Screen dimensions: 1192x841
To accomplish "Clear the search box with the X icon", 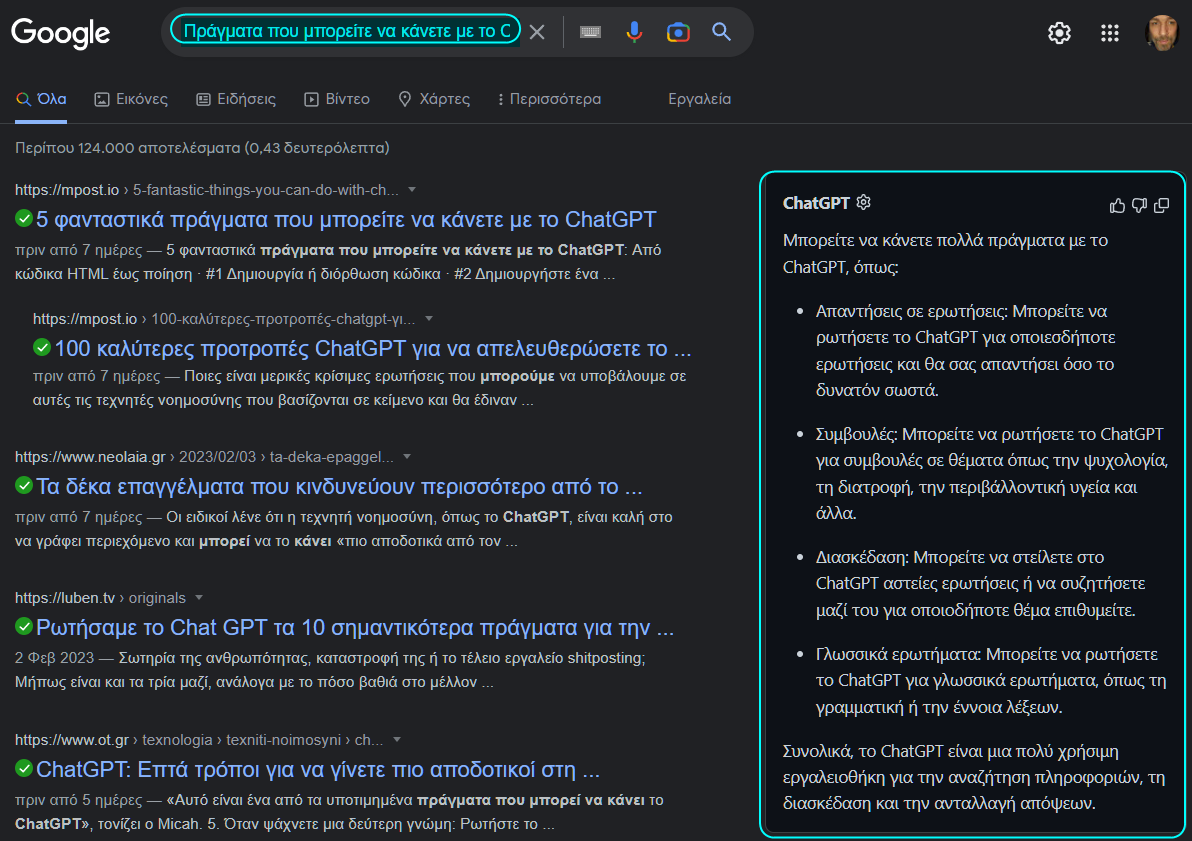I will click(x=537, y=32).
